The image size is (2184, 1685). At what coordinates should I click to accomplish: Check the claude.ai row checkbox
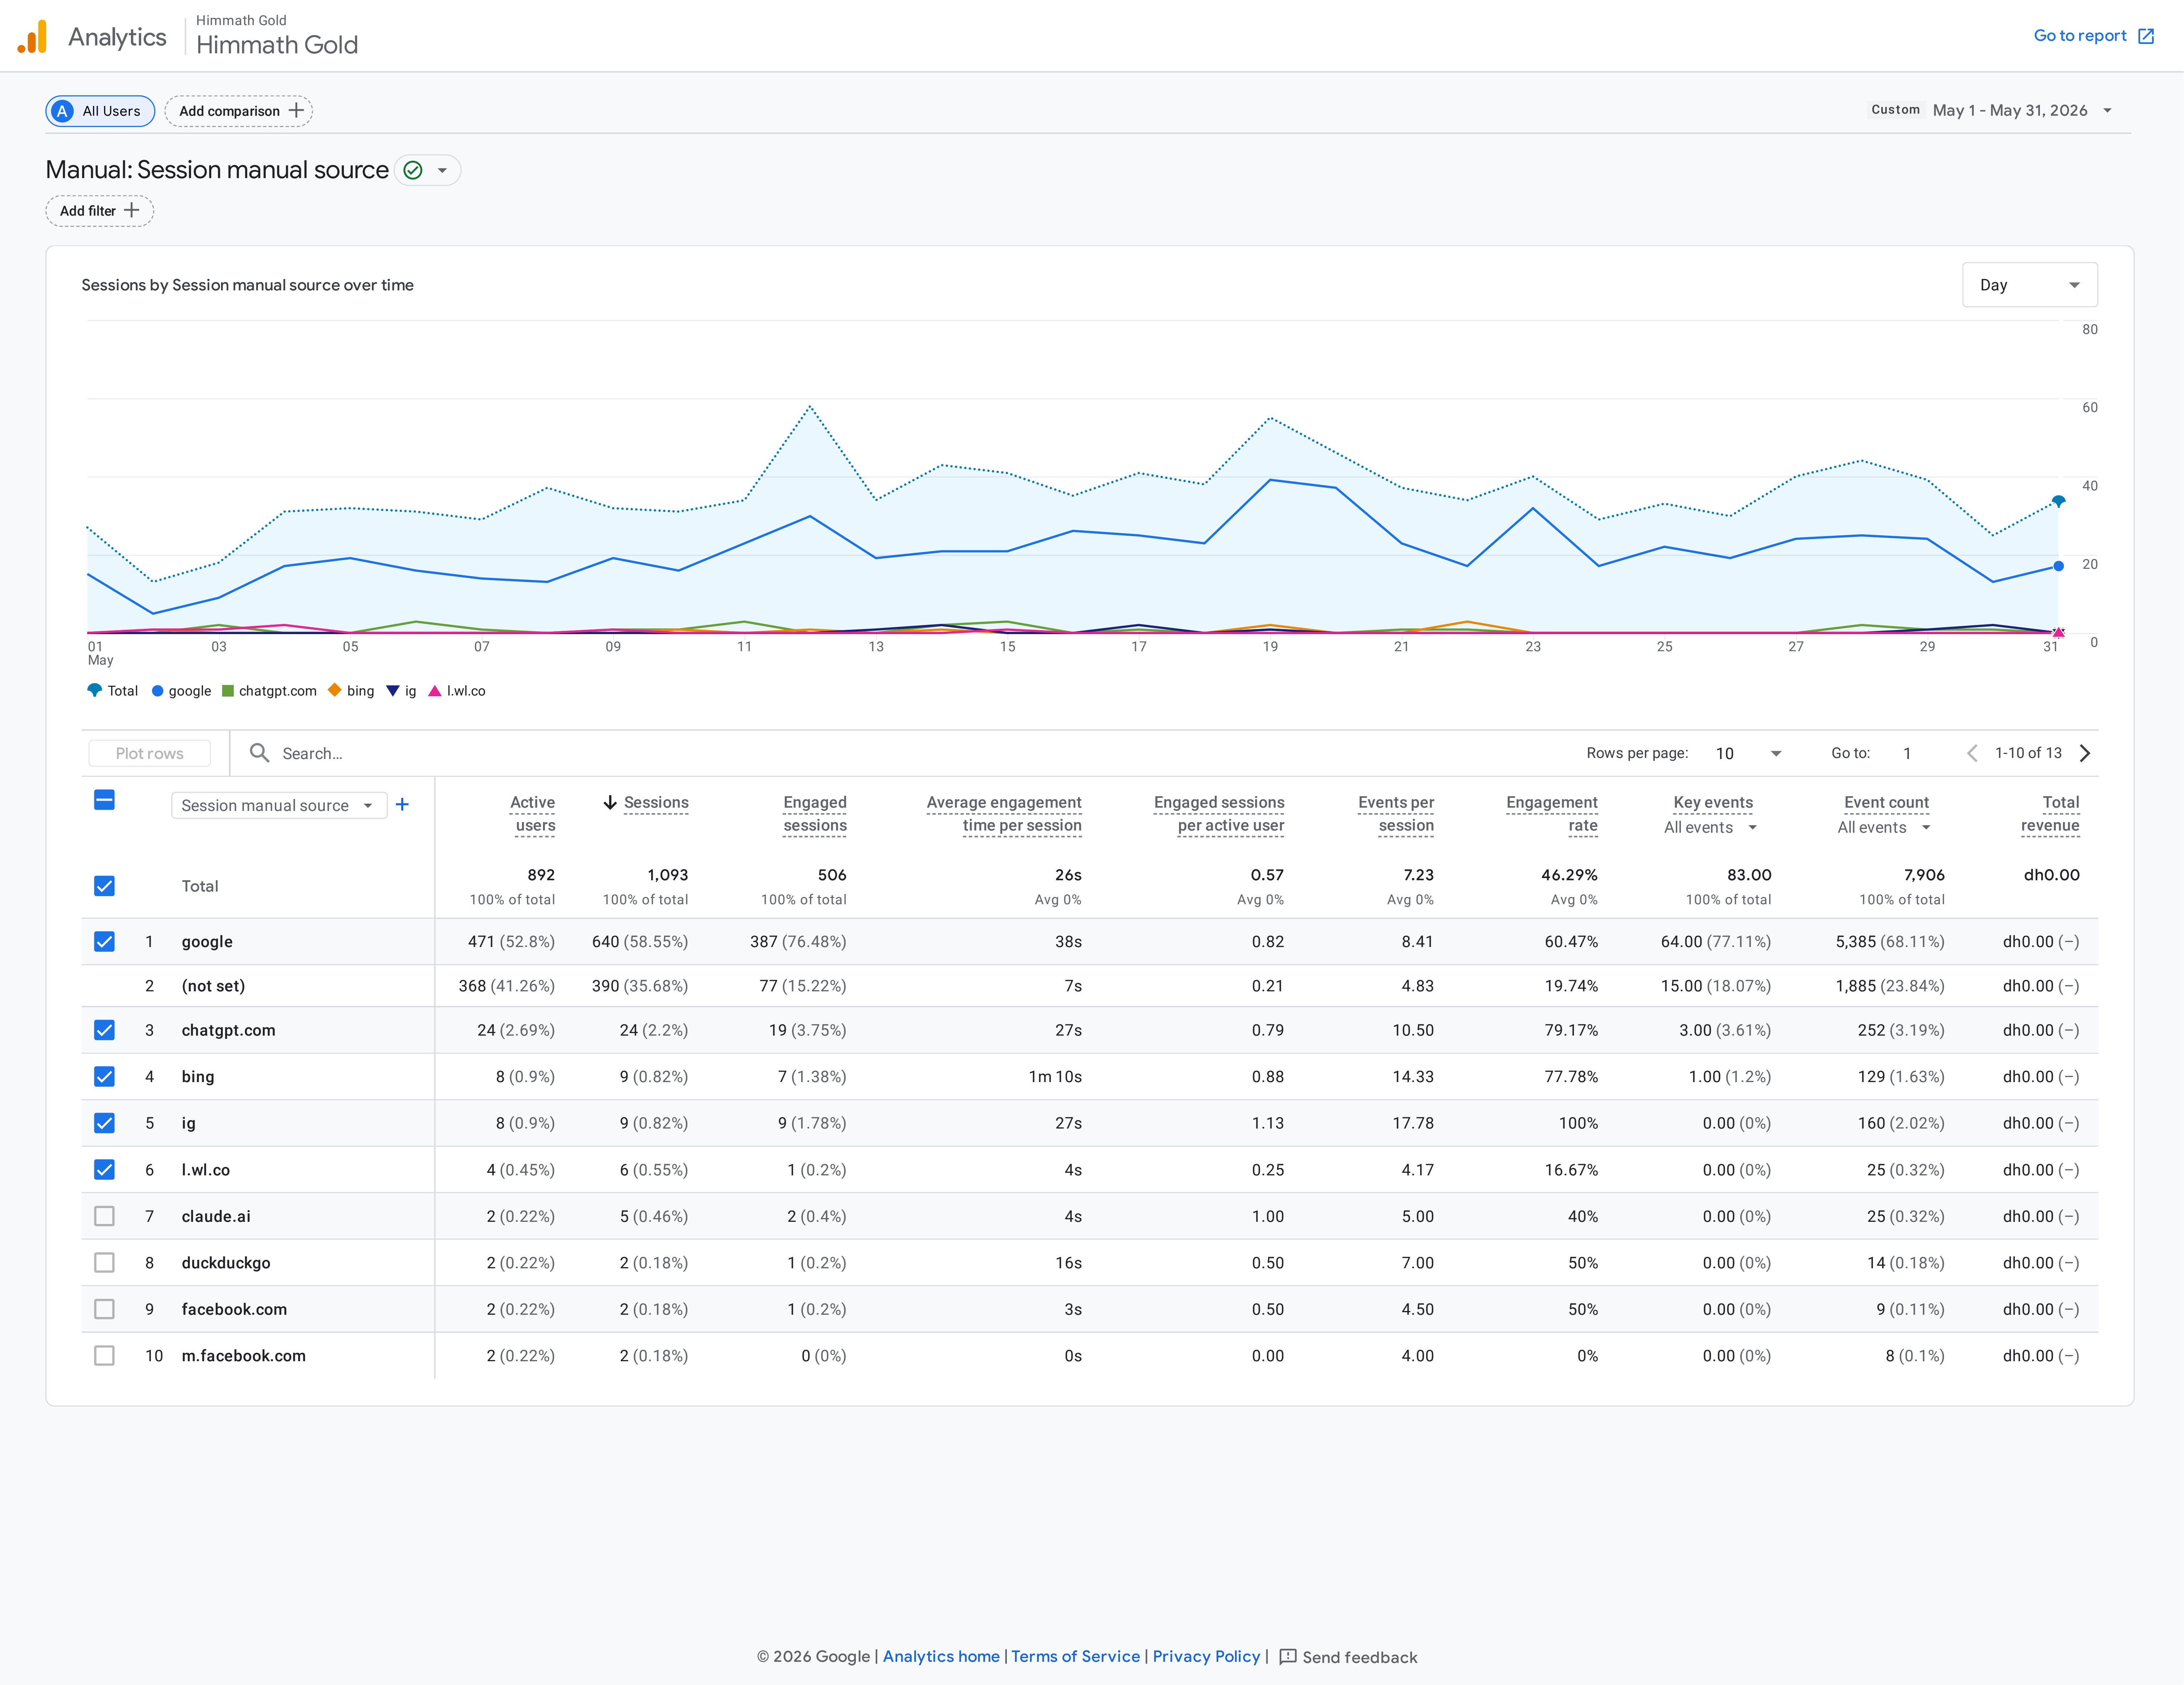104,1216
